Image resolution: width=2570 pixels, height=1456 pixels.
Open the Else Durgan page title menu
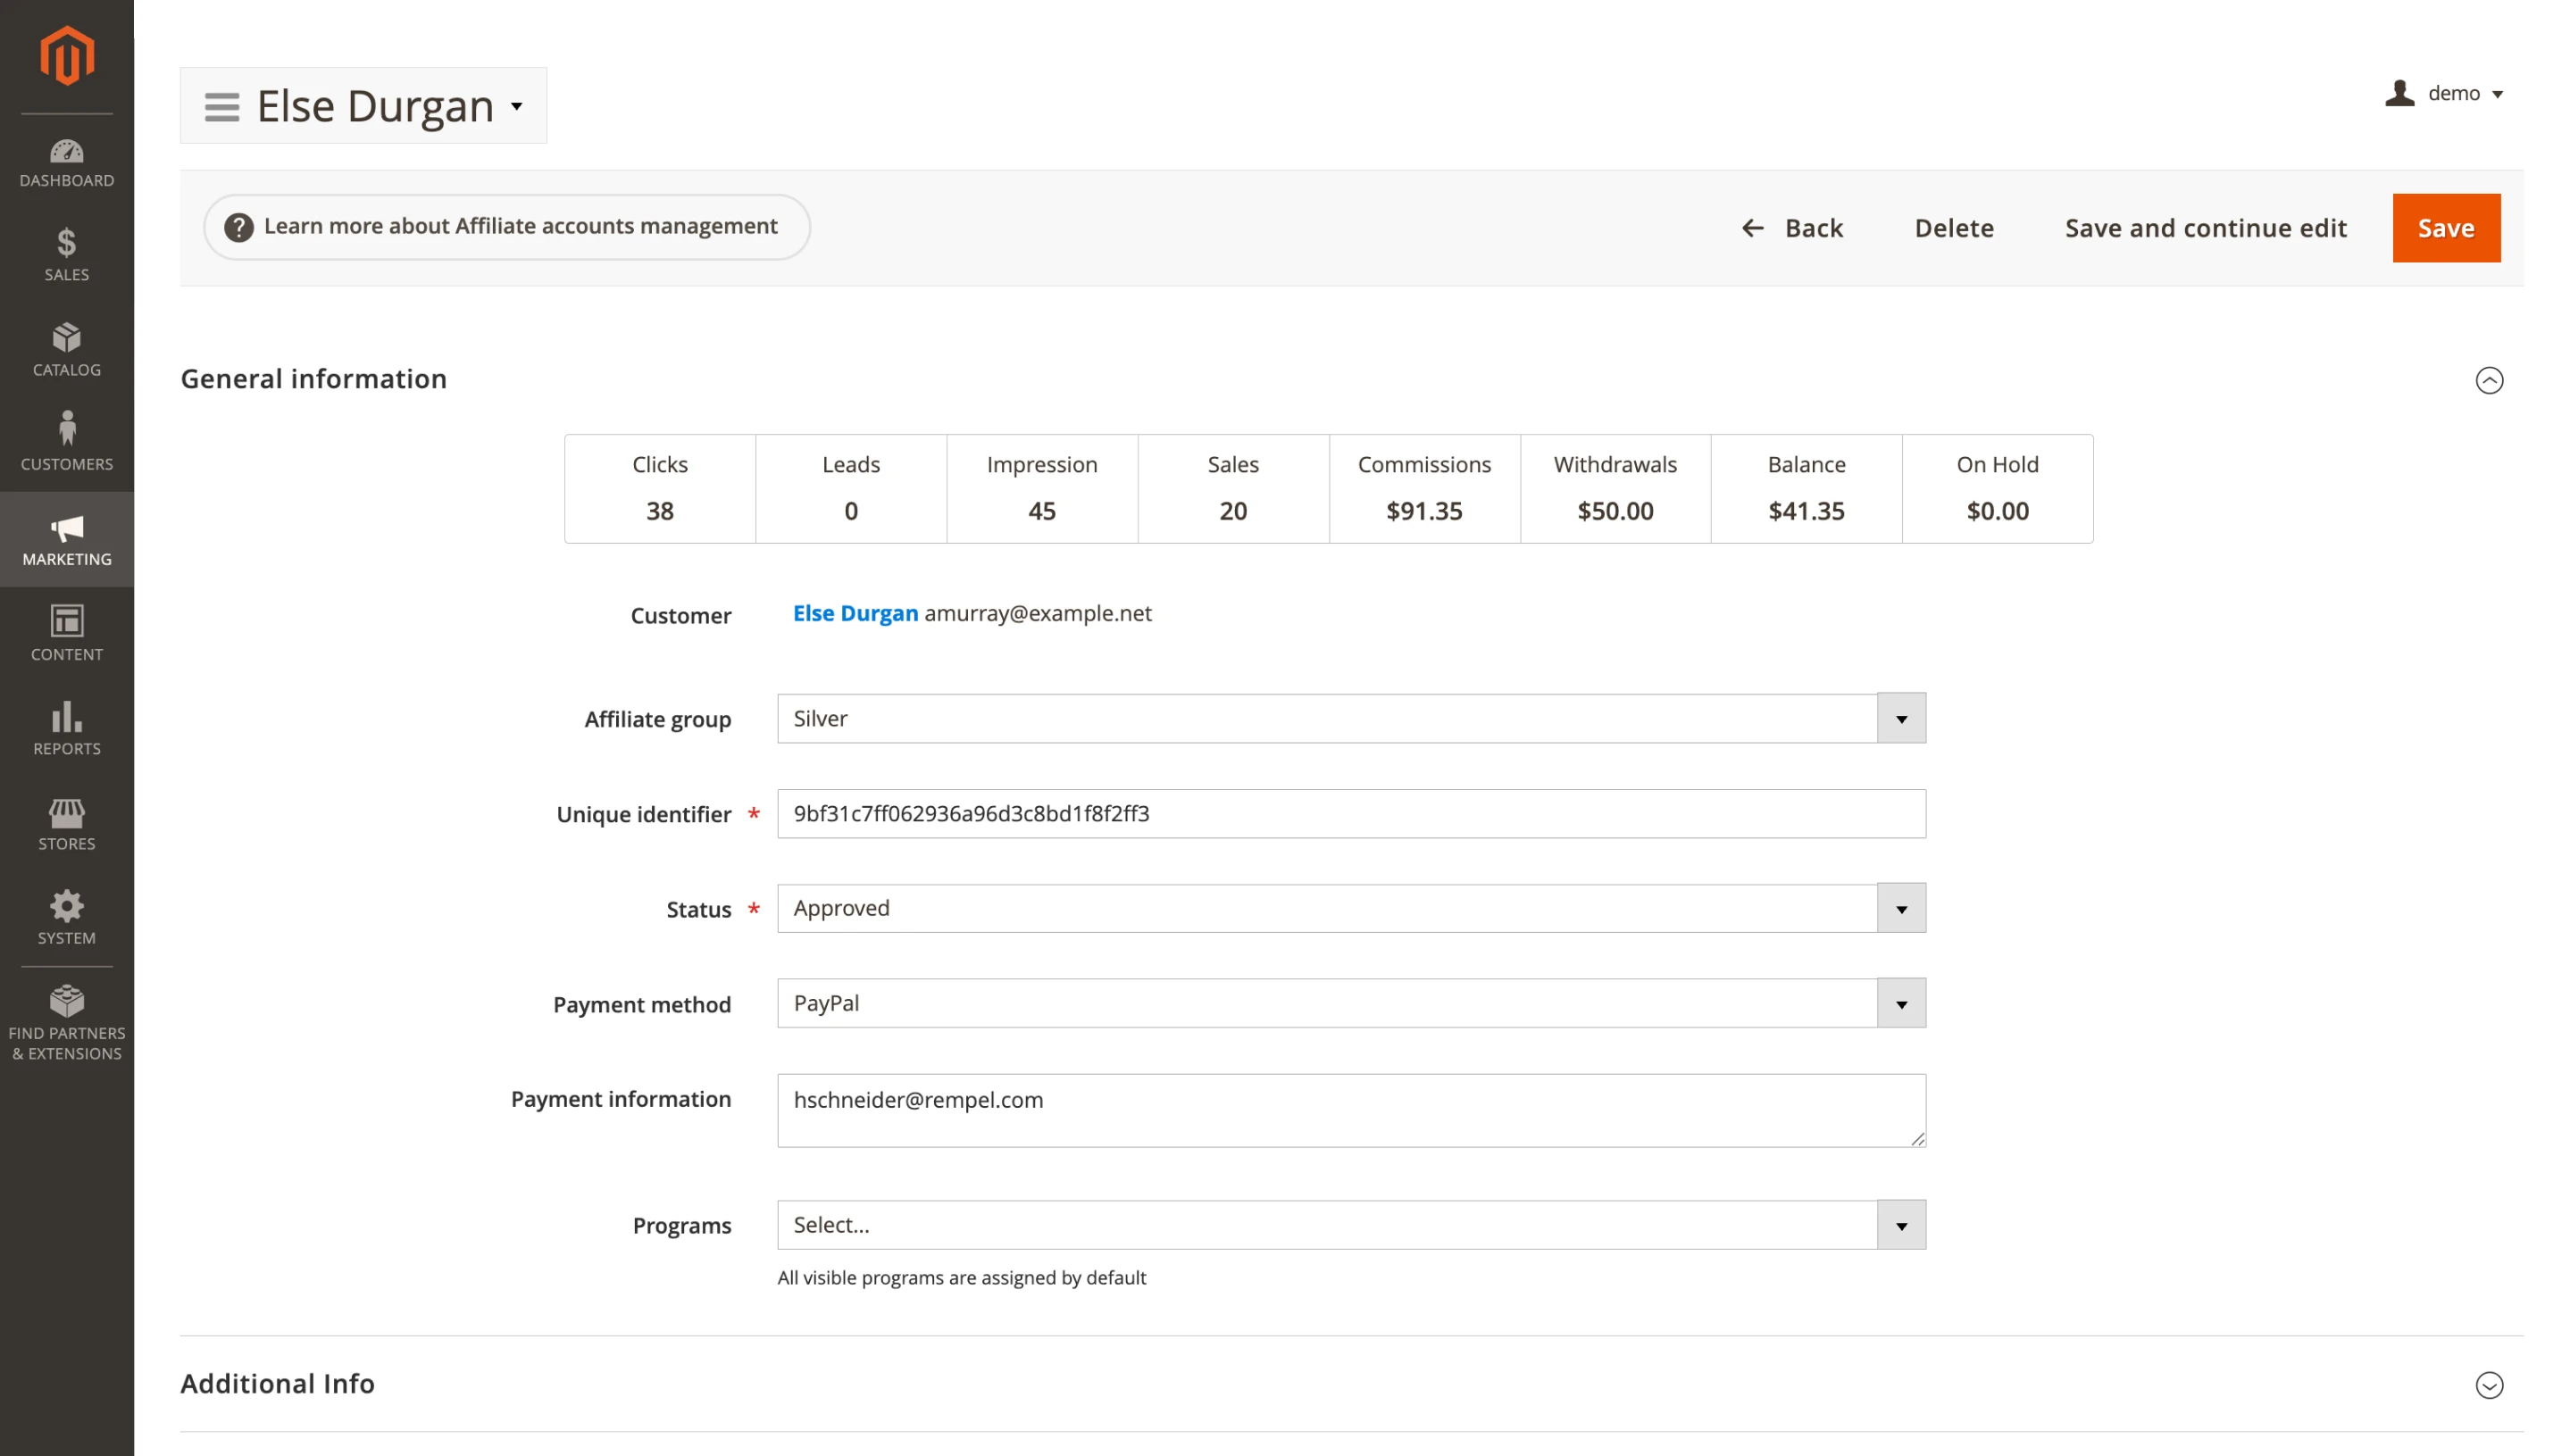pos(516,106)
